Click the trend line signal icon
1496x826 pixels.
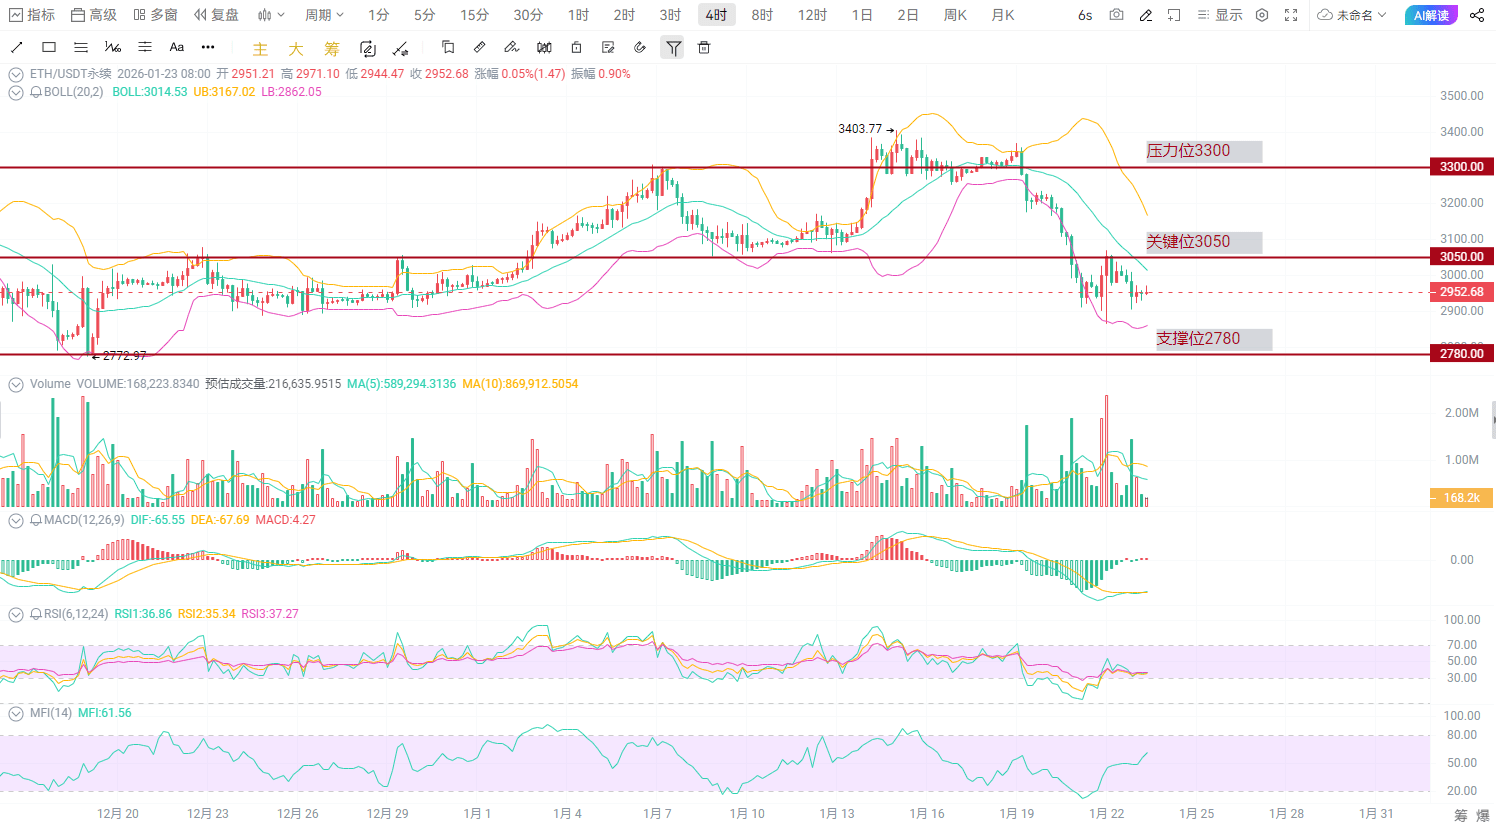[x=400, y=48]
